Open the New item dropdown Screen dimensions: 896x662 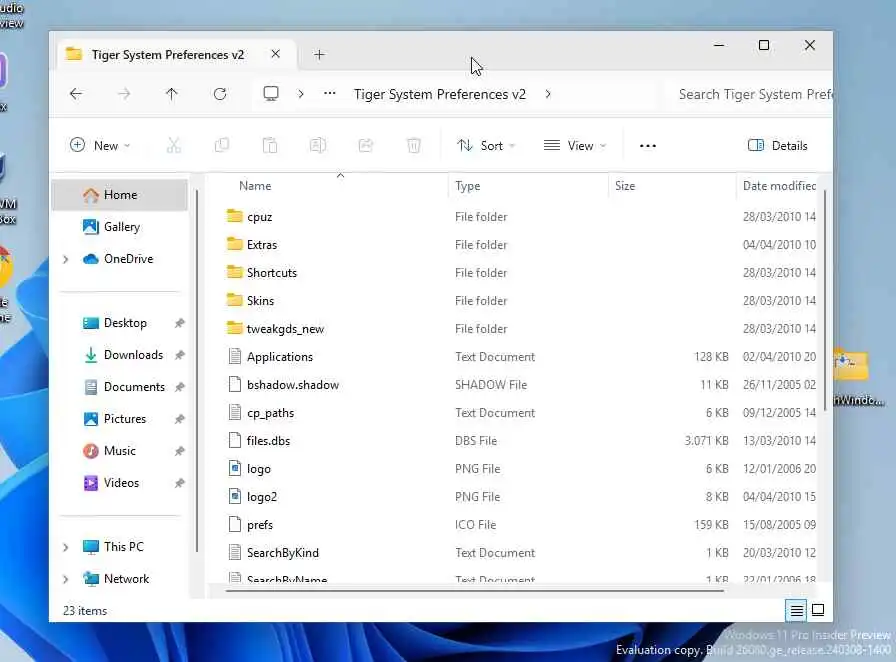(x=100, y=145)
